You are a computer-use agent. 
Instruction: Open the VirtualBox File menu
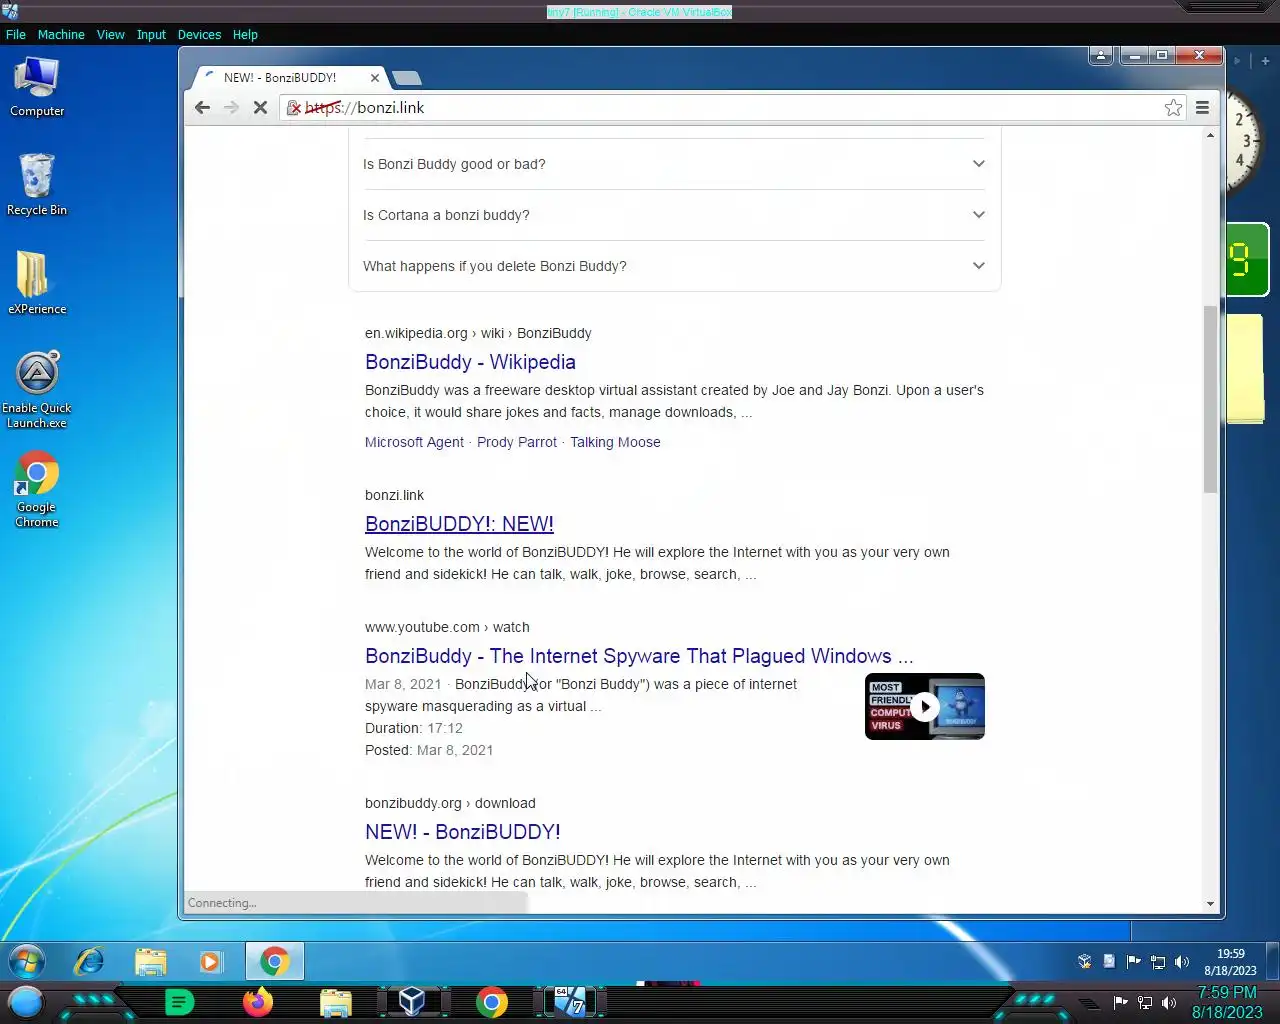[x=16, y=34]
